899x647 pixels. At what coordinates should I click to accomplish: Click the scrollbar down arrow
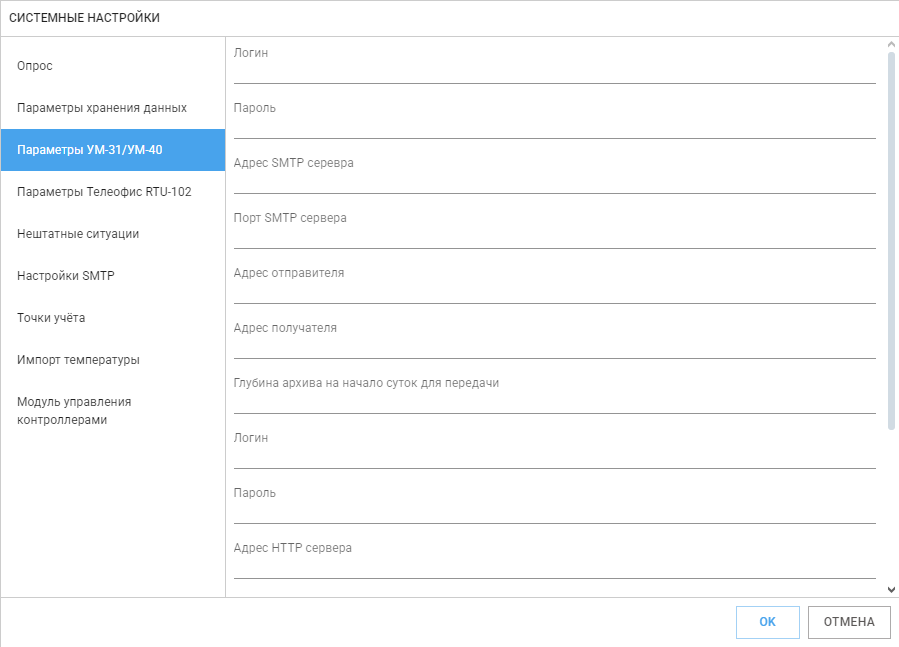[891, 589]
